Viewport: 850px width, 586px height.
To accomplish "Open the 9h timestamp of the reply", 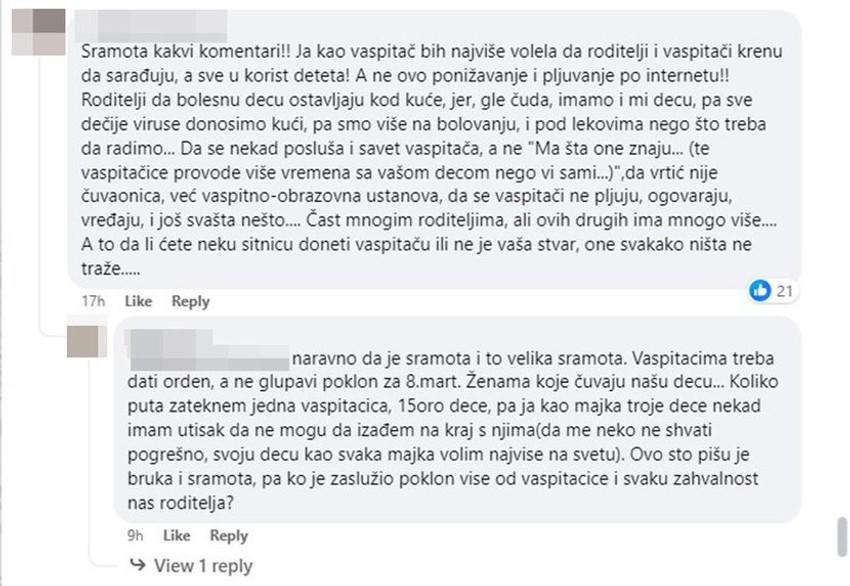I will (x=135, y=535).
